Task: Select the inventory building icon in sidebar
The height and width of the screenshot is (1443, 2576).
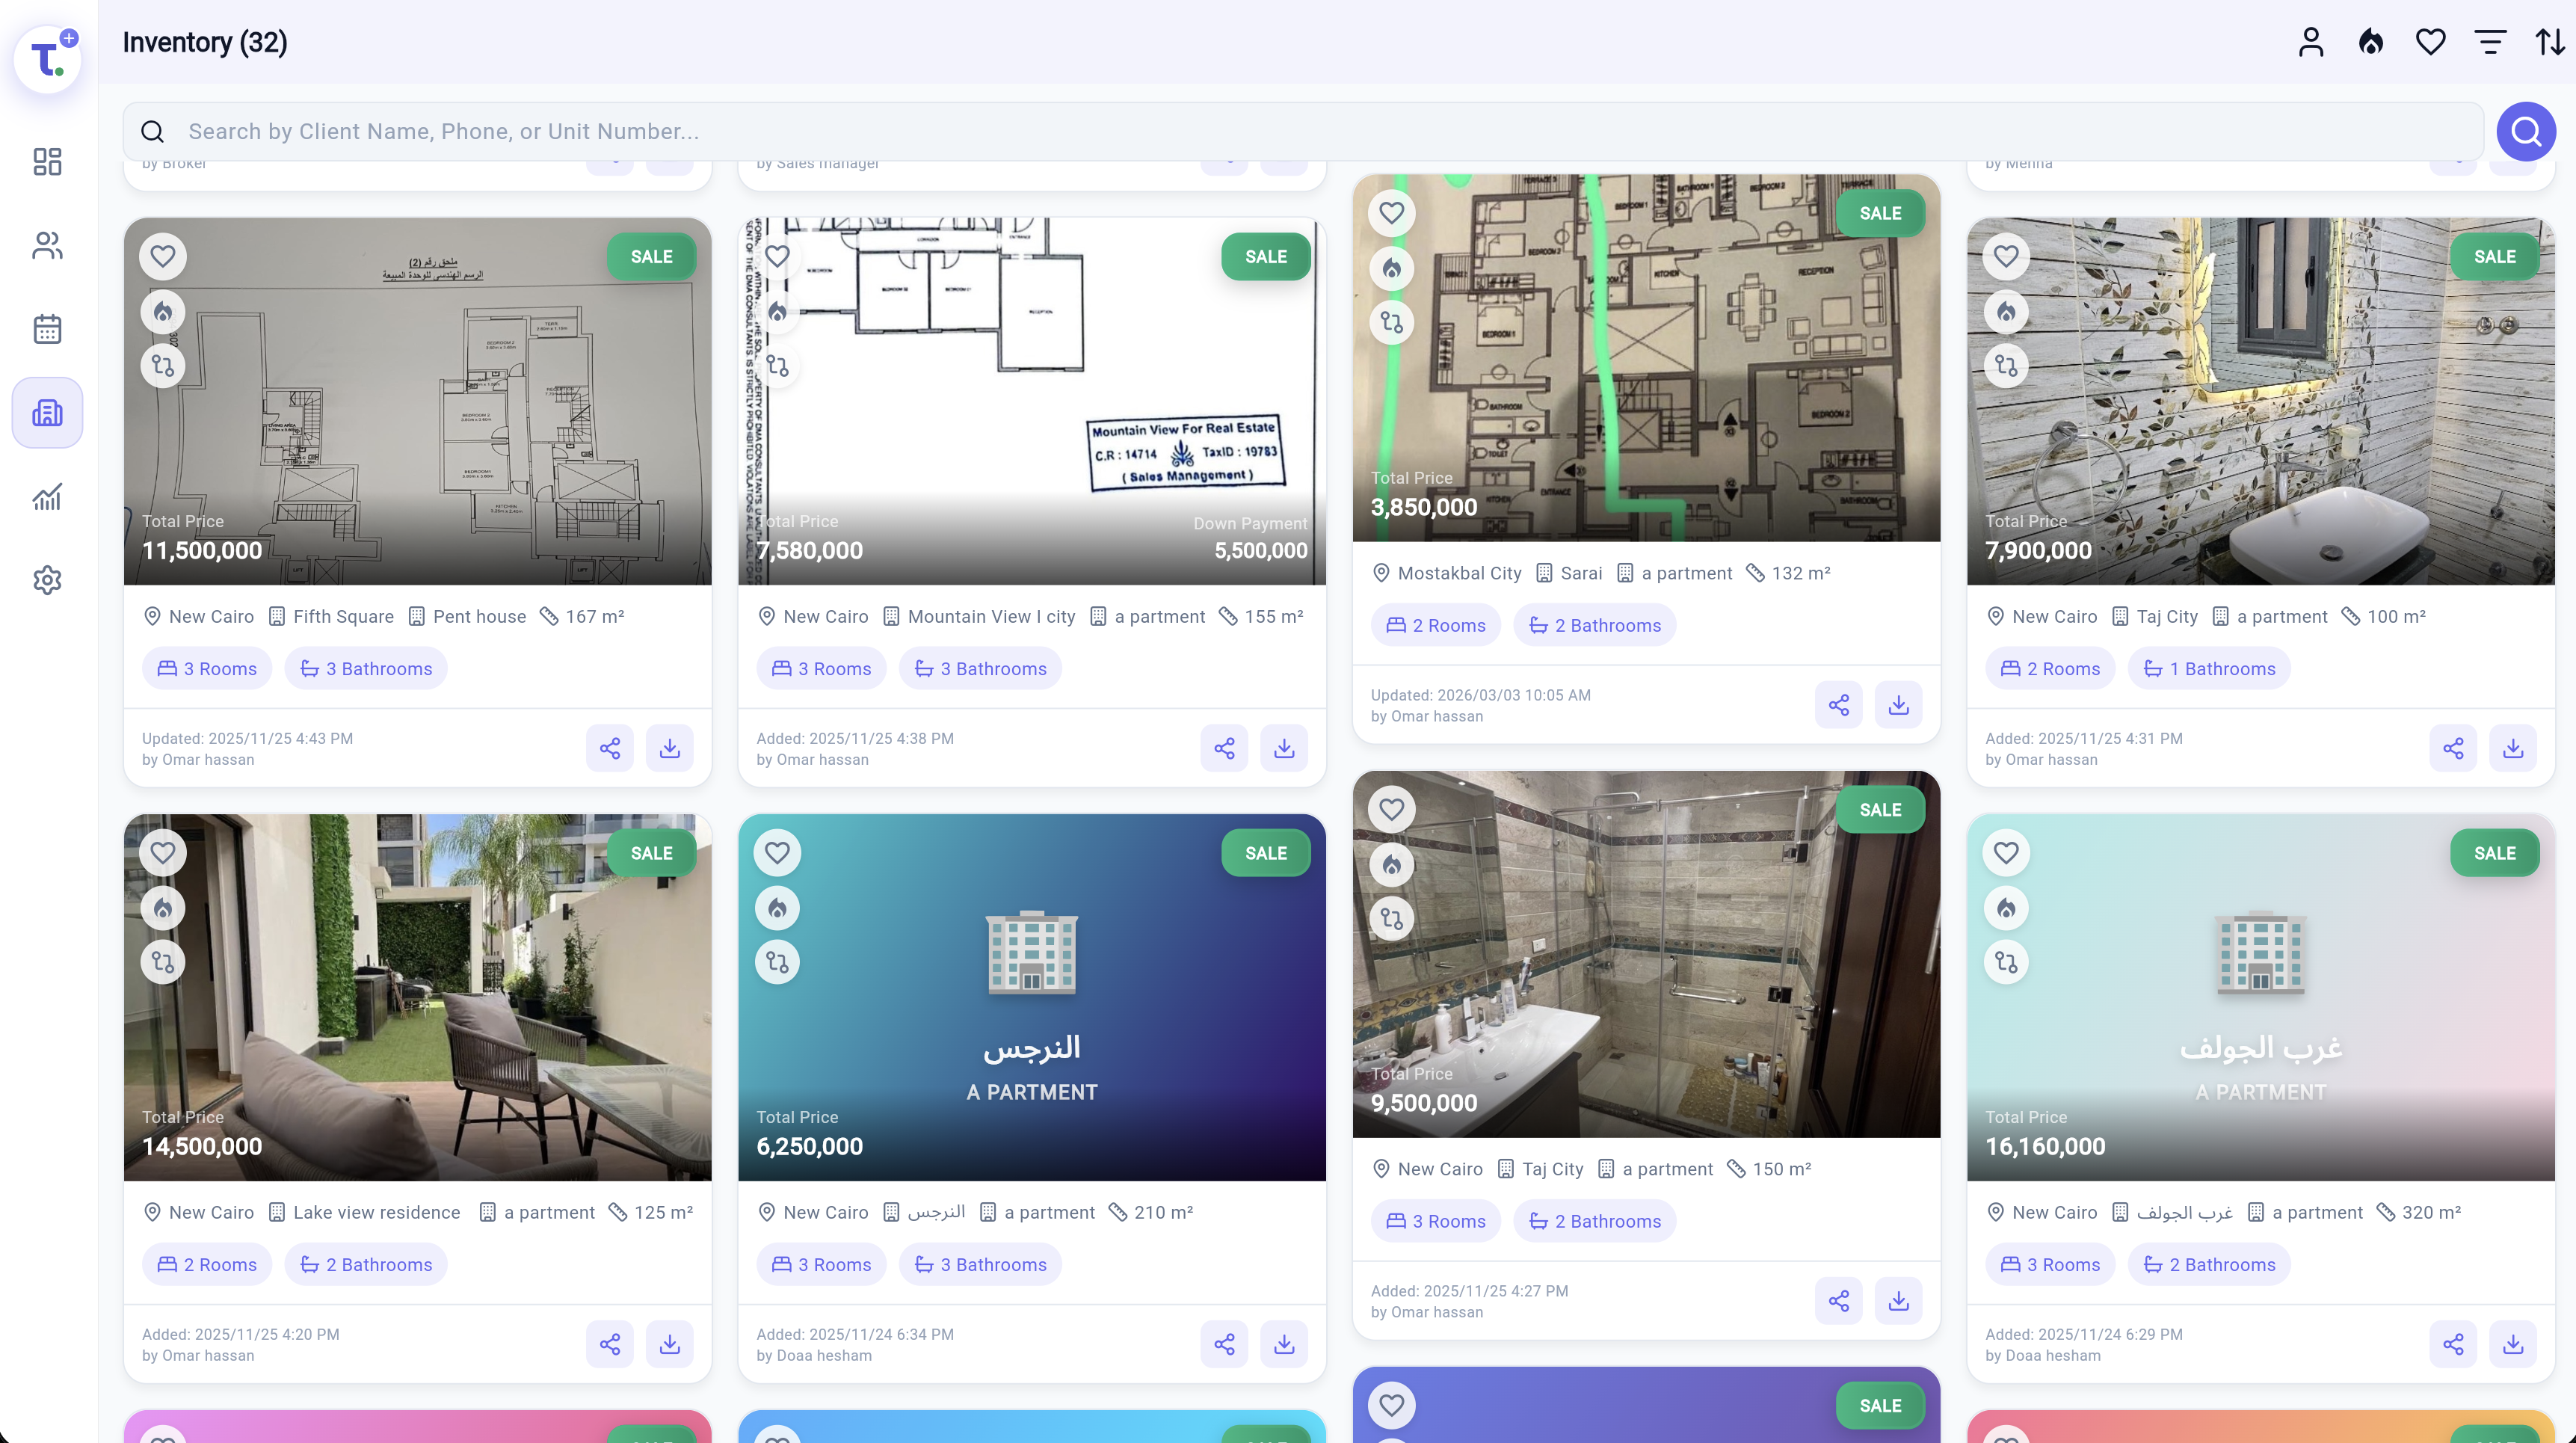Action: coord(47,412)
